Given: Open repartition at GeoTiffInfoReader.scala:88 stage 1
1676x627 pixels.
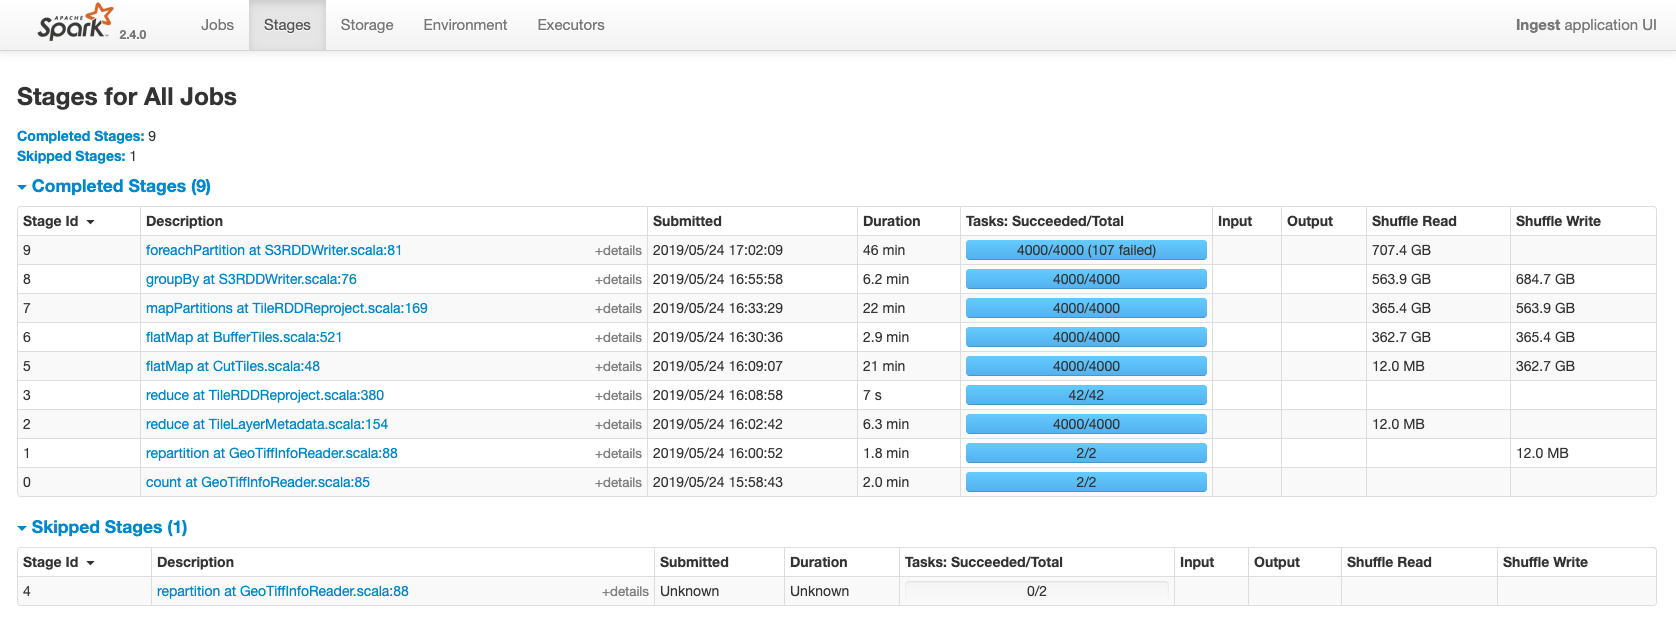Looking at the screenshot, I should [272, 453].
